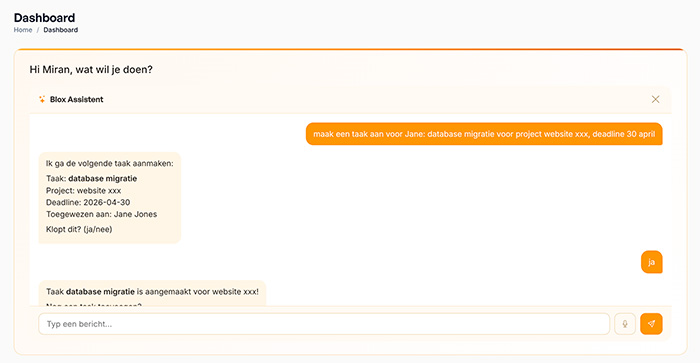Click the 'Blox Assistent' panel title
Screen dimensions: 700x363
pyautogui.click(x=76, y=99)
